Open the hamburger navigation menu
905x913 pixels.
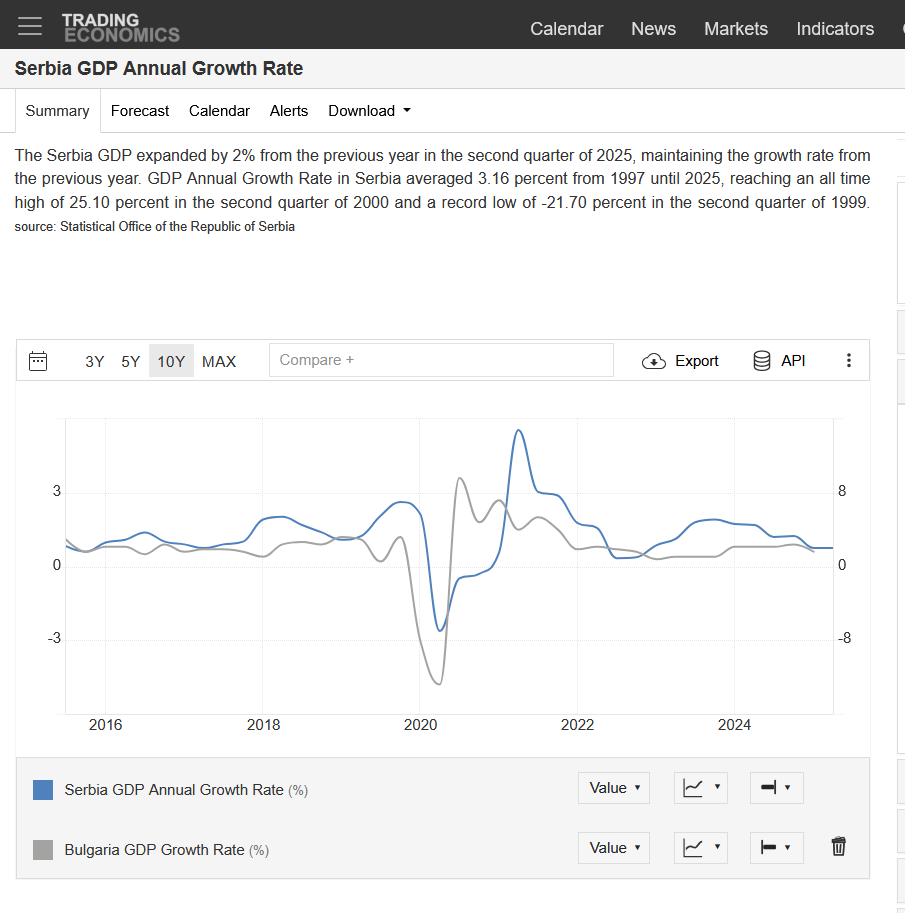[30, 26]
